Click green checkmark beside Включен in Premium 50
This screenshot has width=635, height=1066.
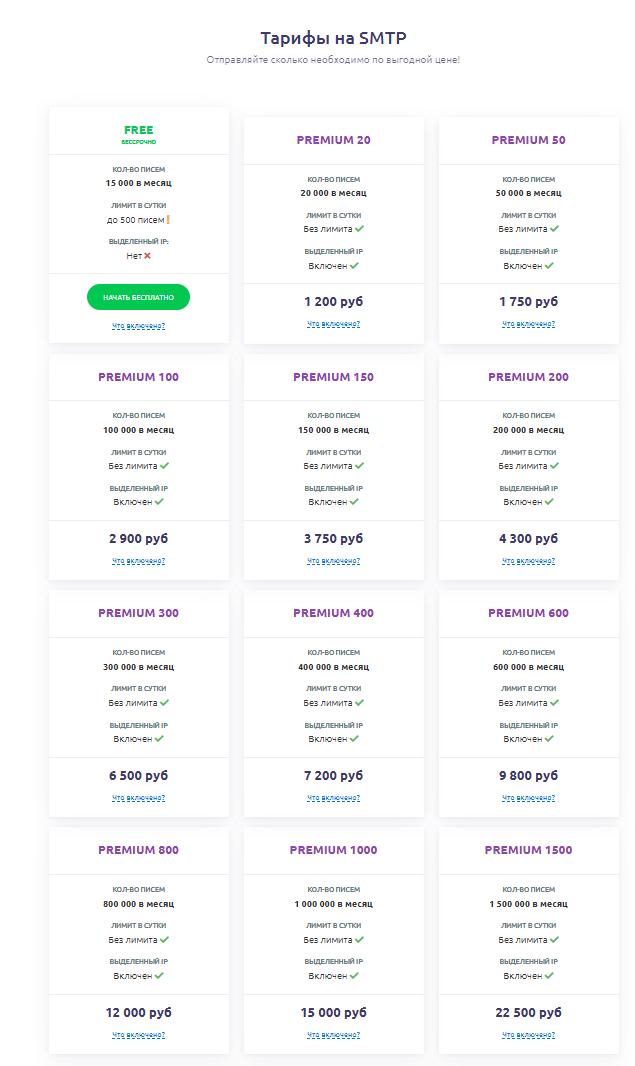(549, 266)
